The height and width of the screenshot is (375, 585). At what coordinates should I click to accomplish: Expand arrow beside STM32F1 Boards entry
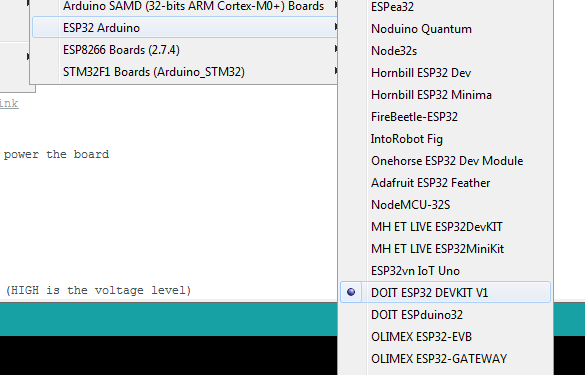tap(335, 71)
